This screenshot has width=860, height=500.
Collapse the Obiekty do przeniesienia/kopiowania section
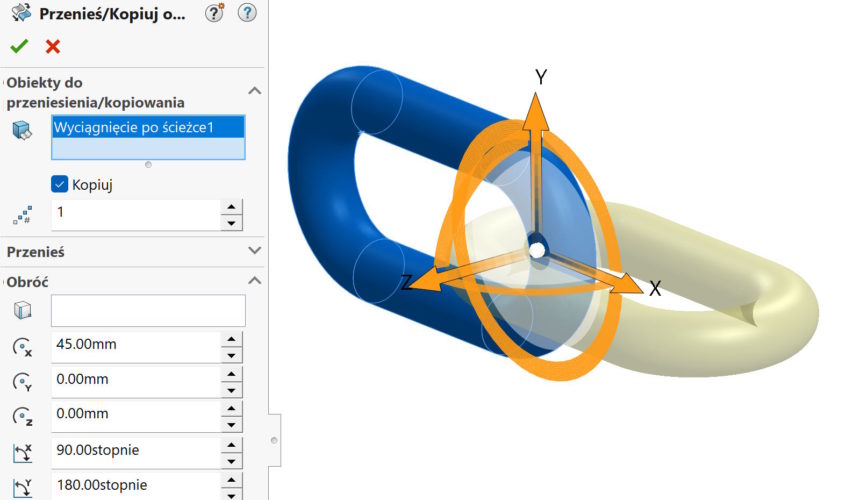[x=254, y=91]
